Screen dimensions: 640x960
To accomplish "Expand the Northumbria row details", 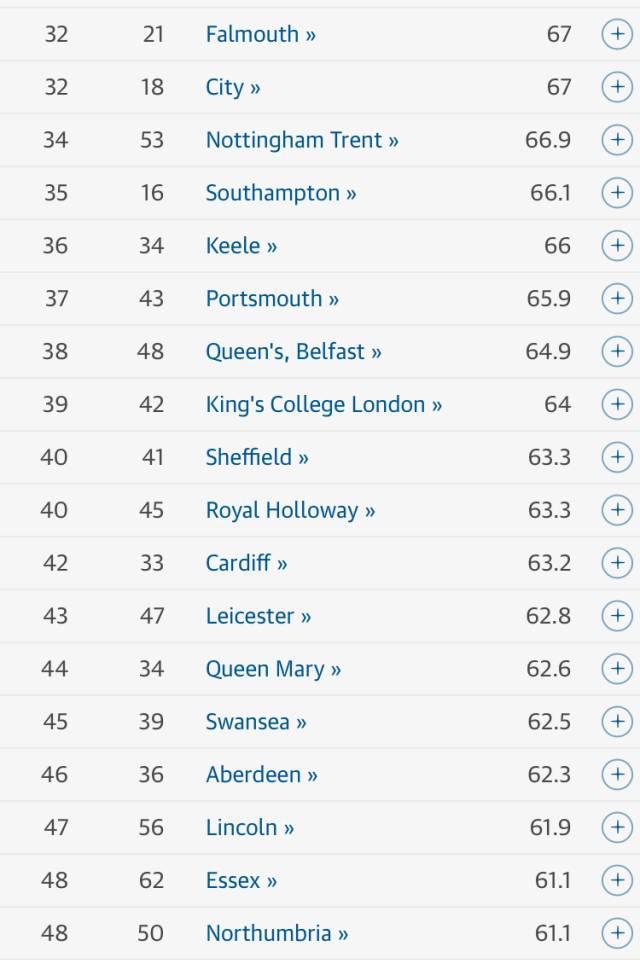I will [616, 934].
